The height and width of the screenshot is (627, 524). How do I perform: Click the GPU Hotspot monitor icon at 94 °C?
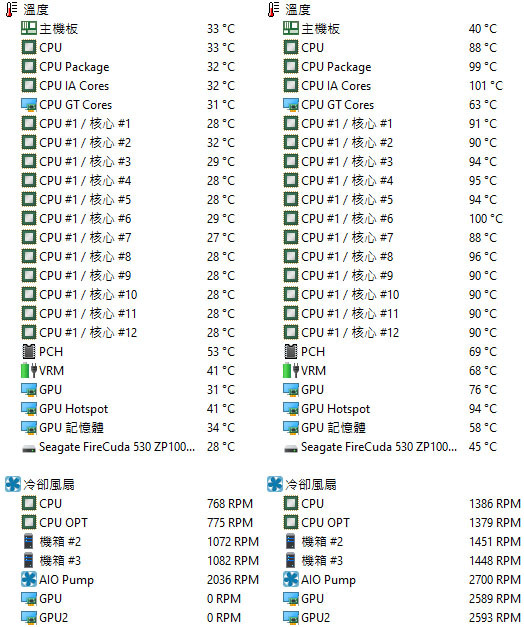(291, 409)
